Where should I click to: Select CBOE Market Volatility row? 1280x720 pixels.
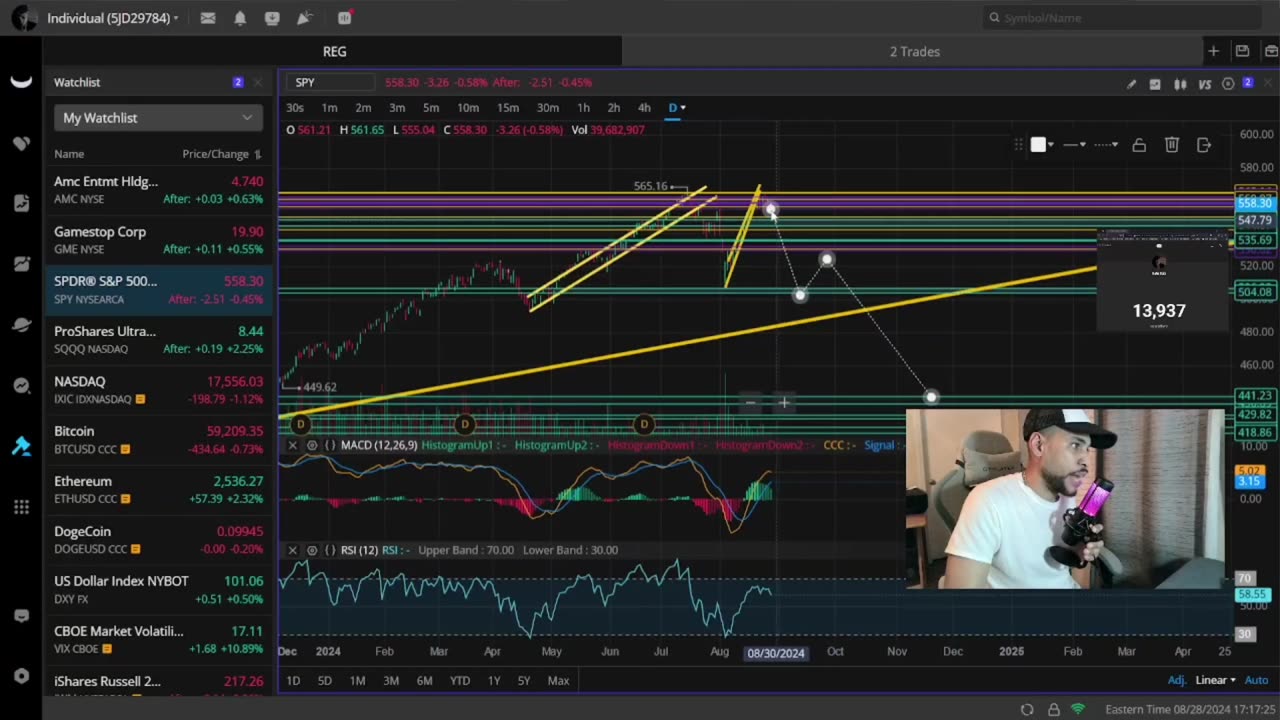tap(158, 640)
